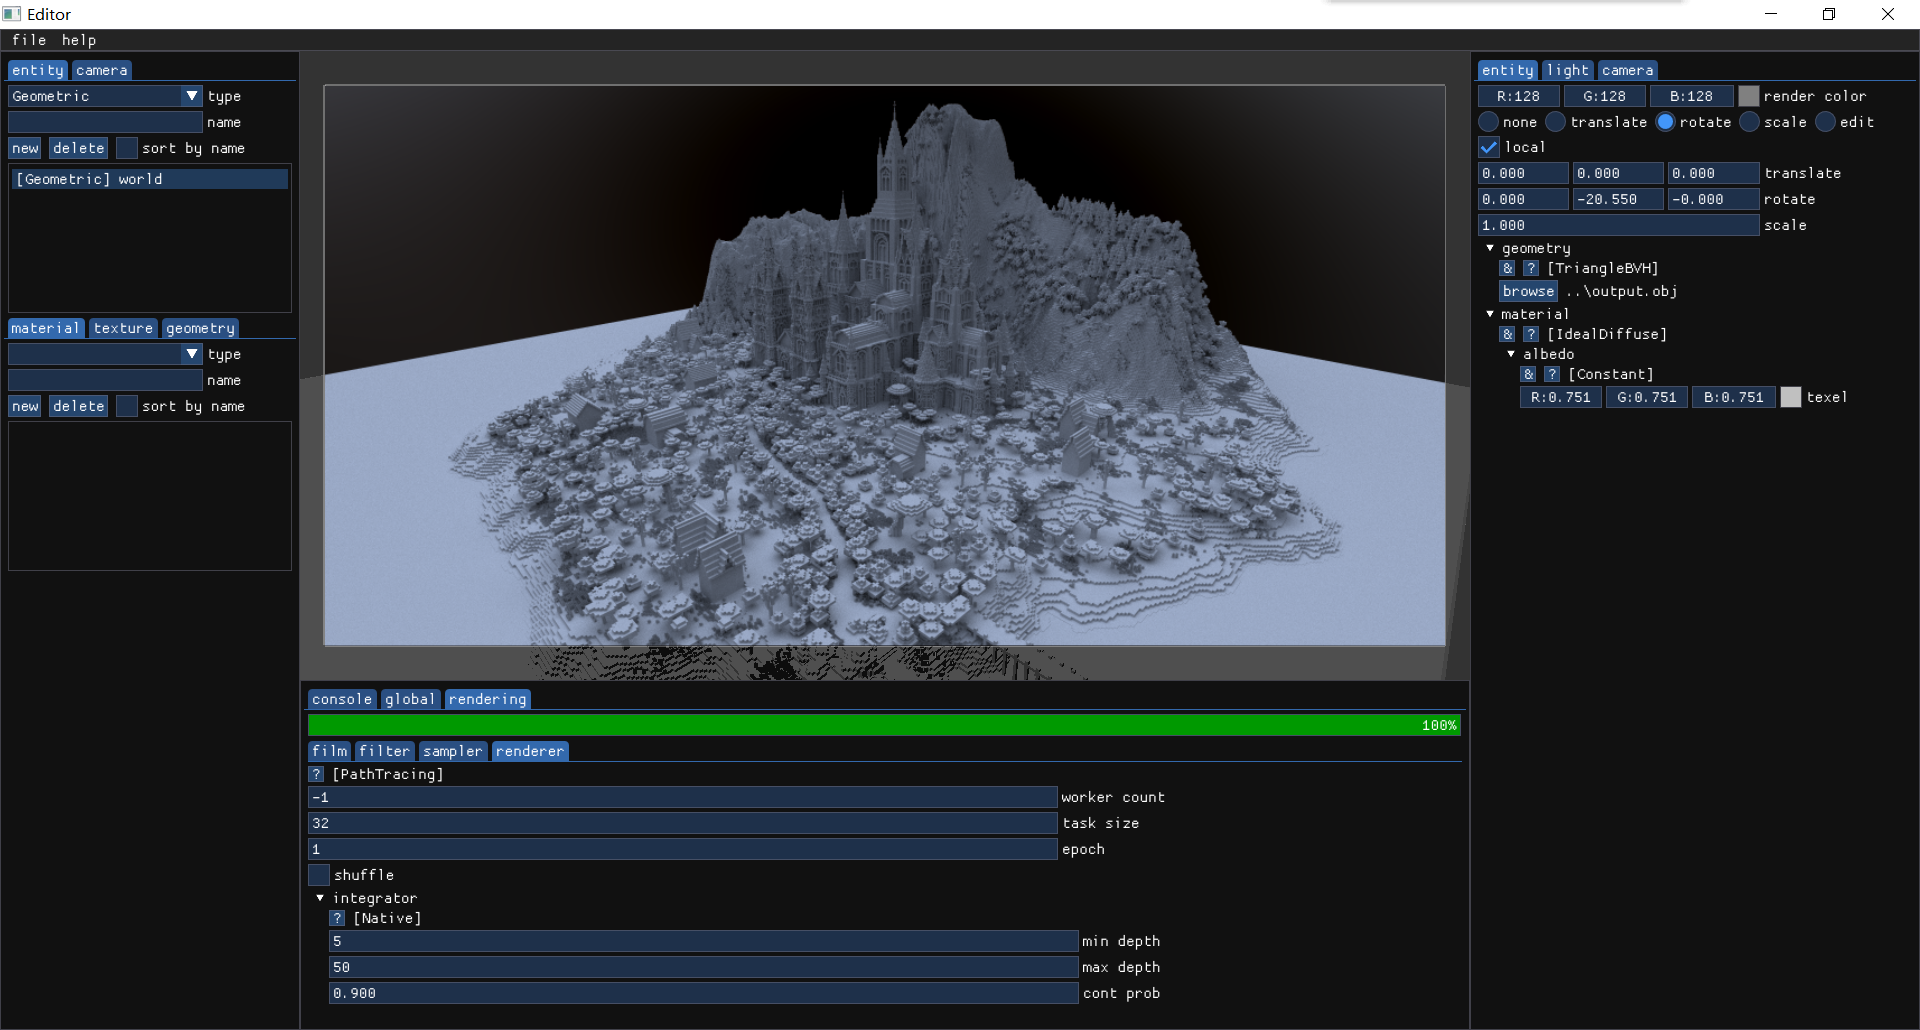
Task: Click the texel color swatch
Action: click(1791, 397)
